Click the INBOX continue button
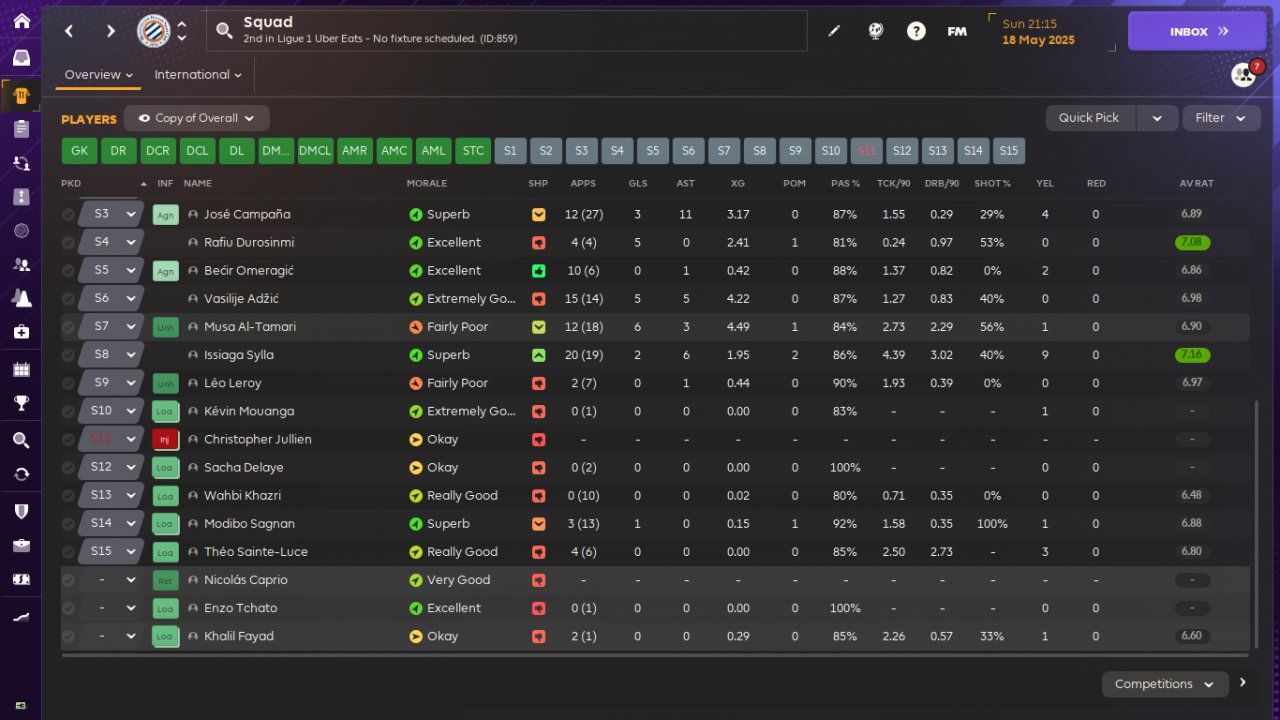Viewport: 1280px width, 720px height. pyautogui.click(x=1198, y=31)
